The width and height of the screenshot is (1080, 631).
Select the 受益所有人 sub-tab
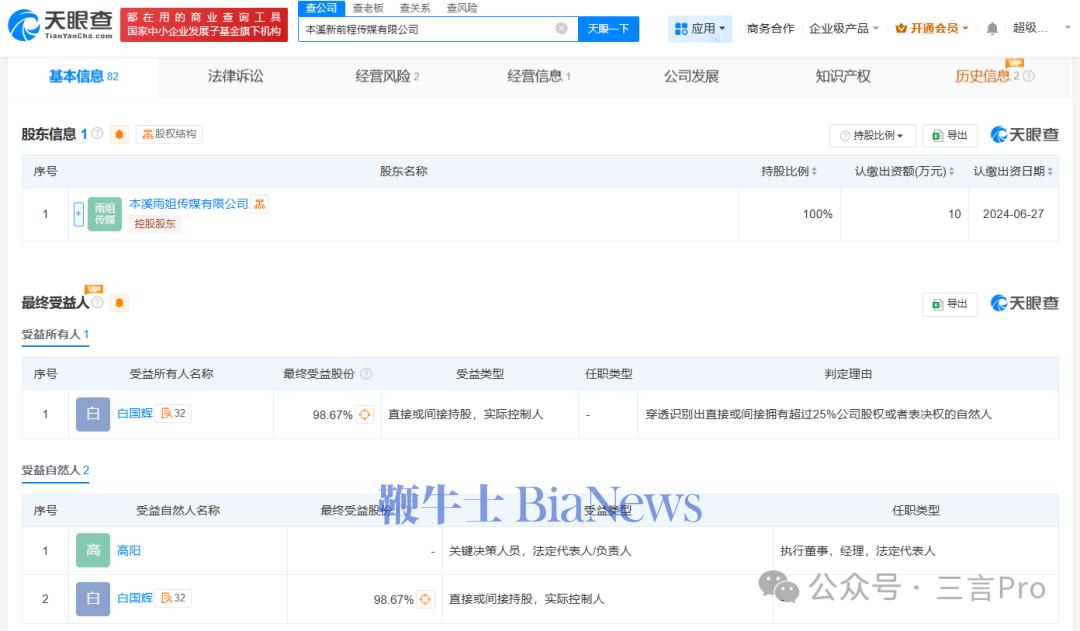55,334
